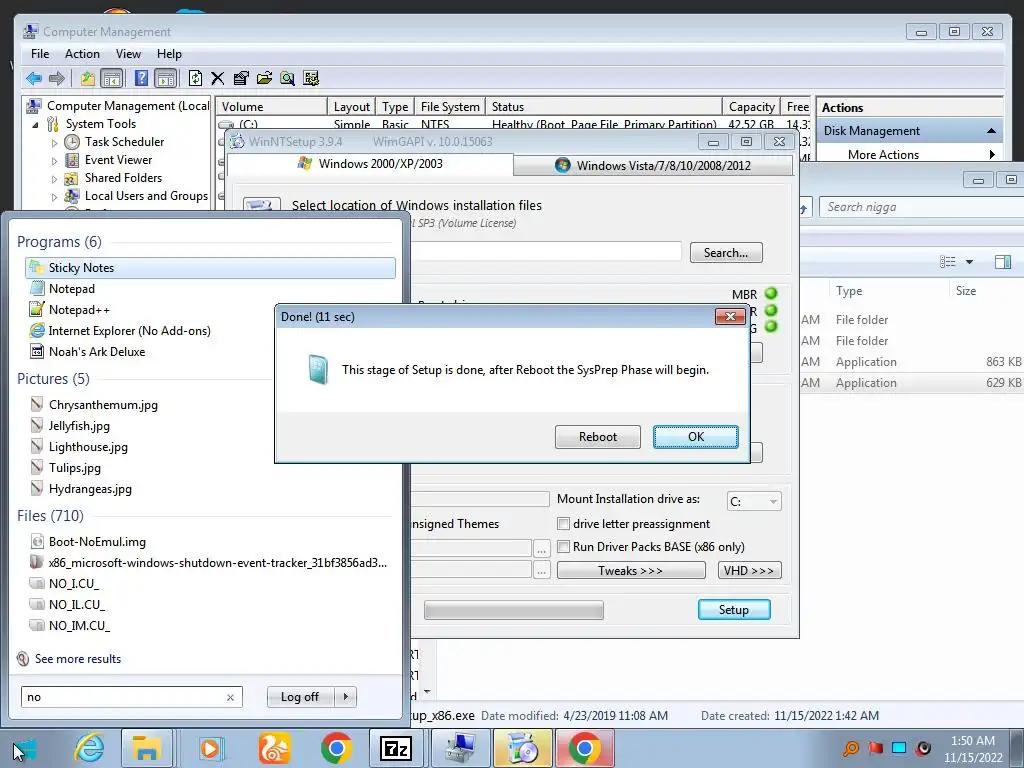Switch to WinNTSetup disc icon in taskbar
Viewport: 1024px width, 768px height.
(x=521, y=748)
